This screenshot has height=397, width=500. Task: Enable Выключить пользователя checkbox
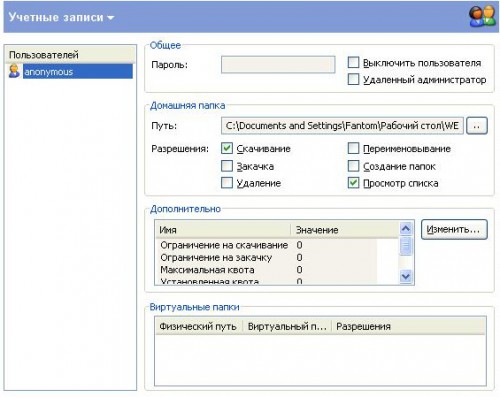(x=353, y=63)
